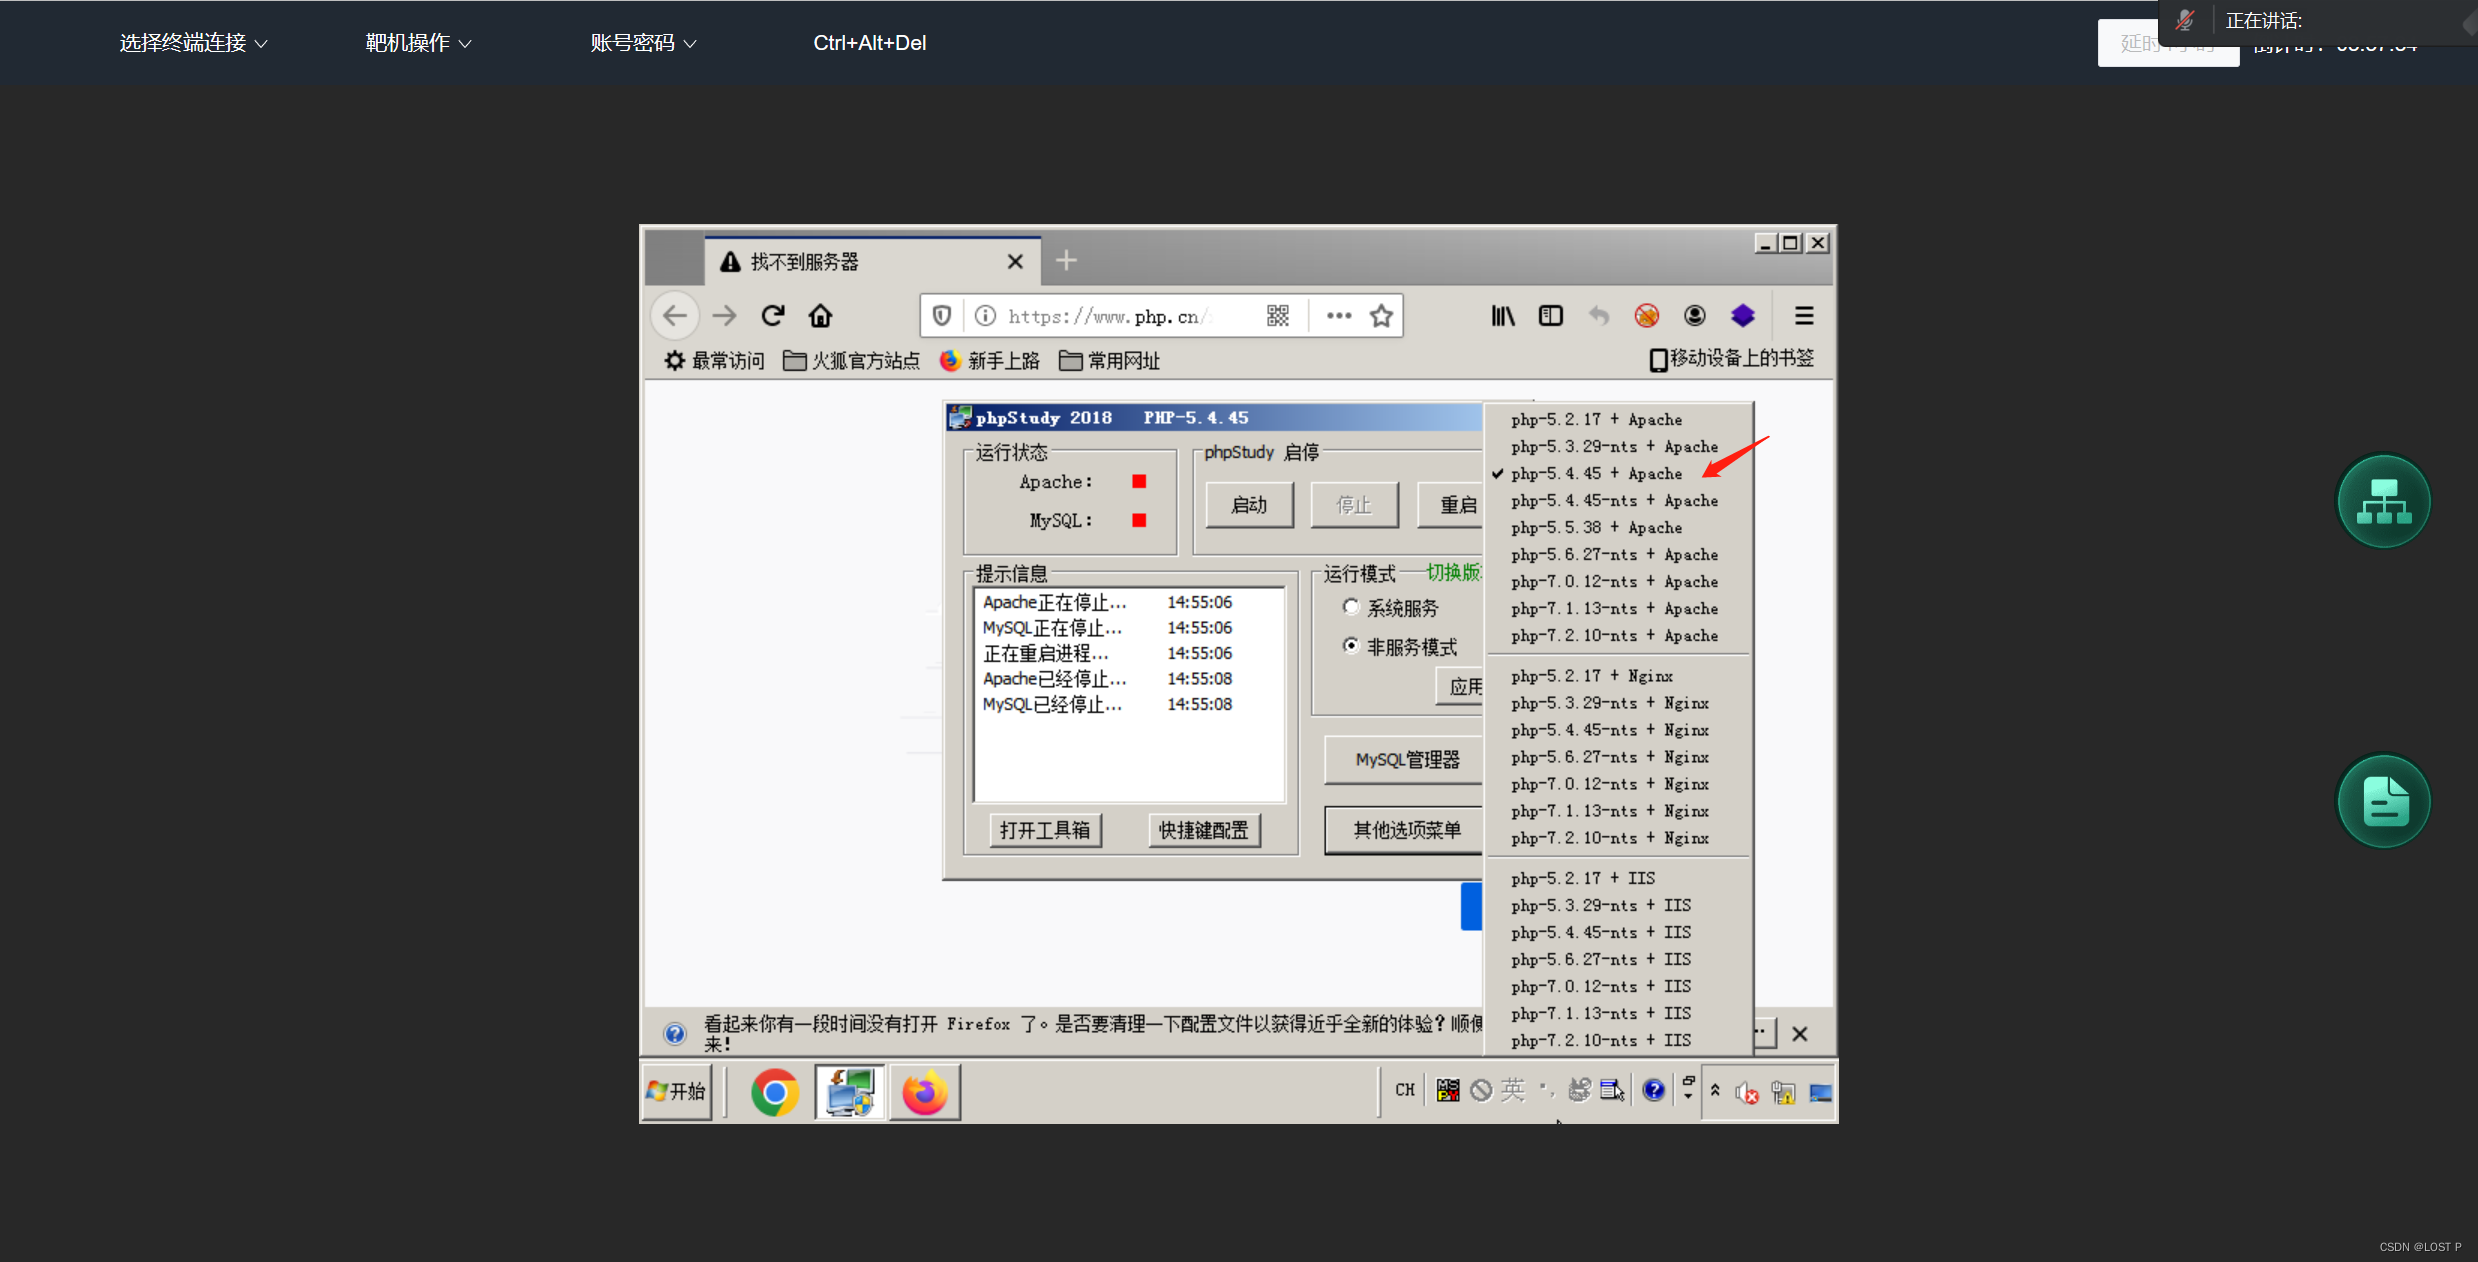Show hidden tray icons arrow
This screenshot has height=1262, width=2478.
click(x=1715, y=1091)
